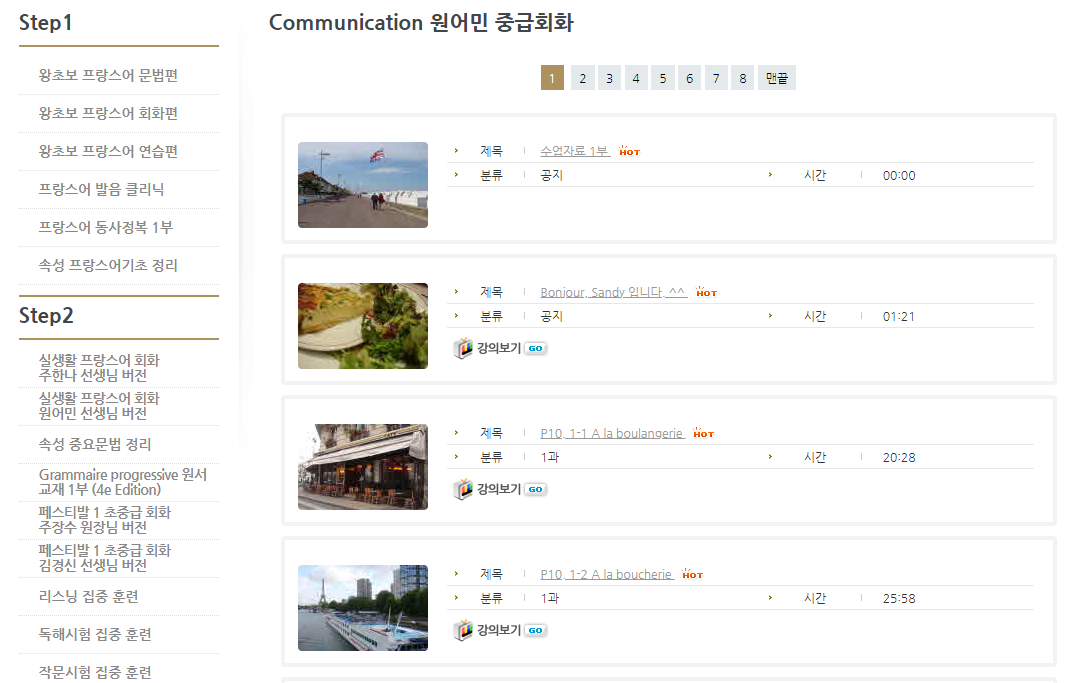Go to page 3

[609, 78]
